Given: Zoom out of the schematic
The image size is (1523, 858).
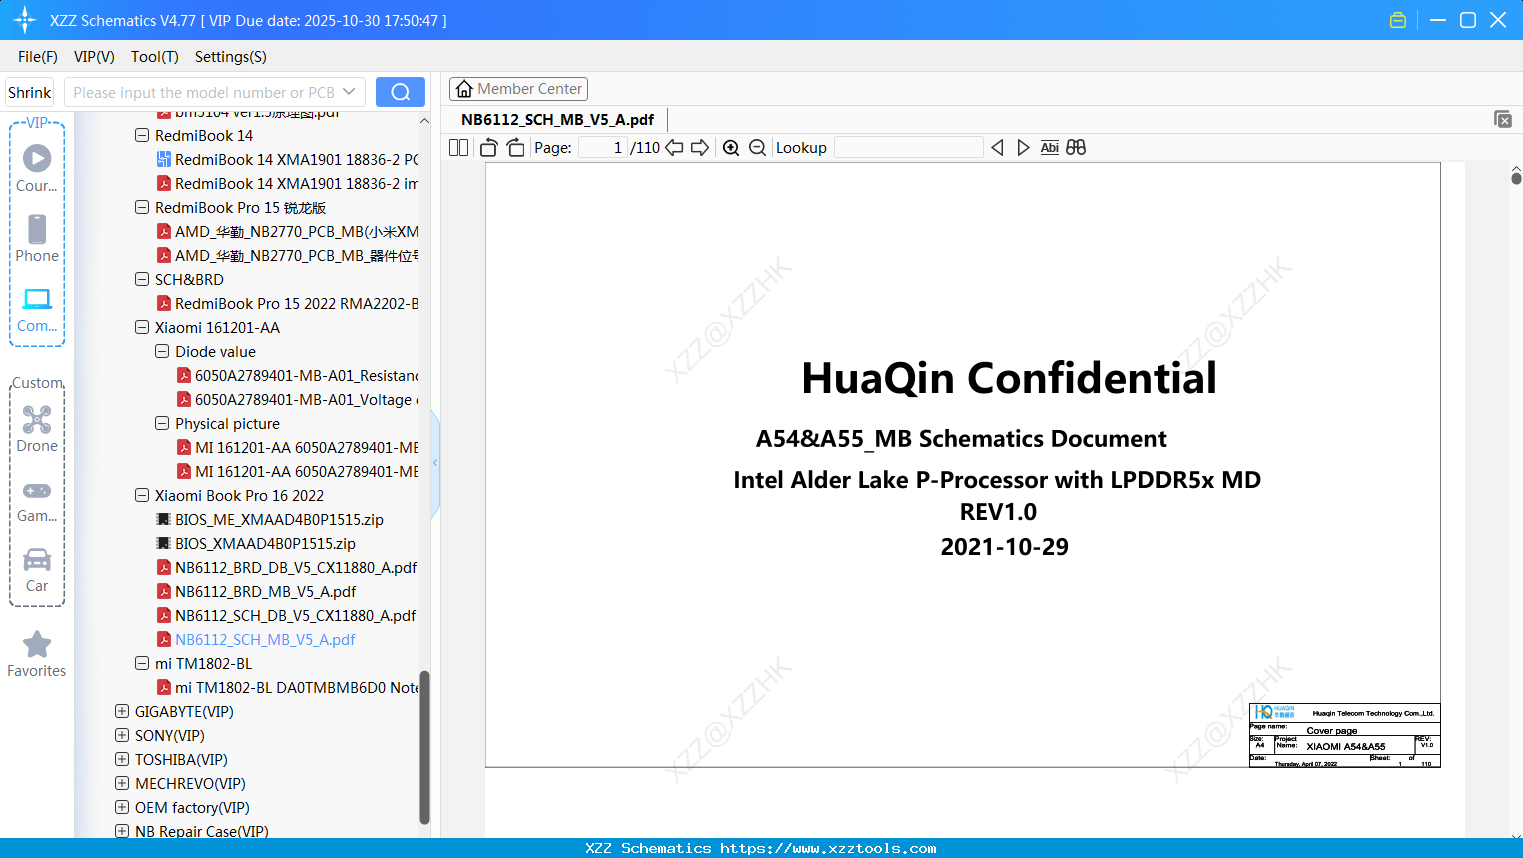Looking at the screenshot, I should click(x=758, y=148).
